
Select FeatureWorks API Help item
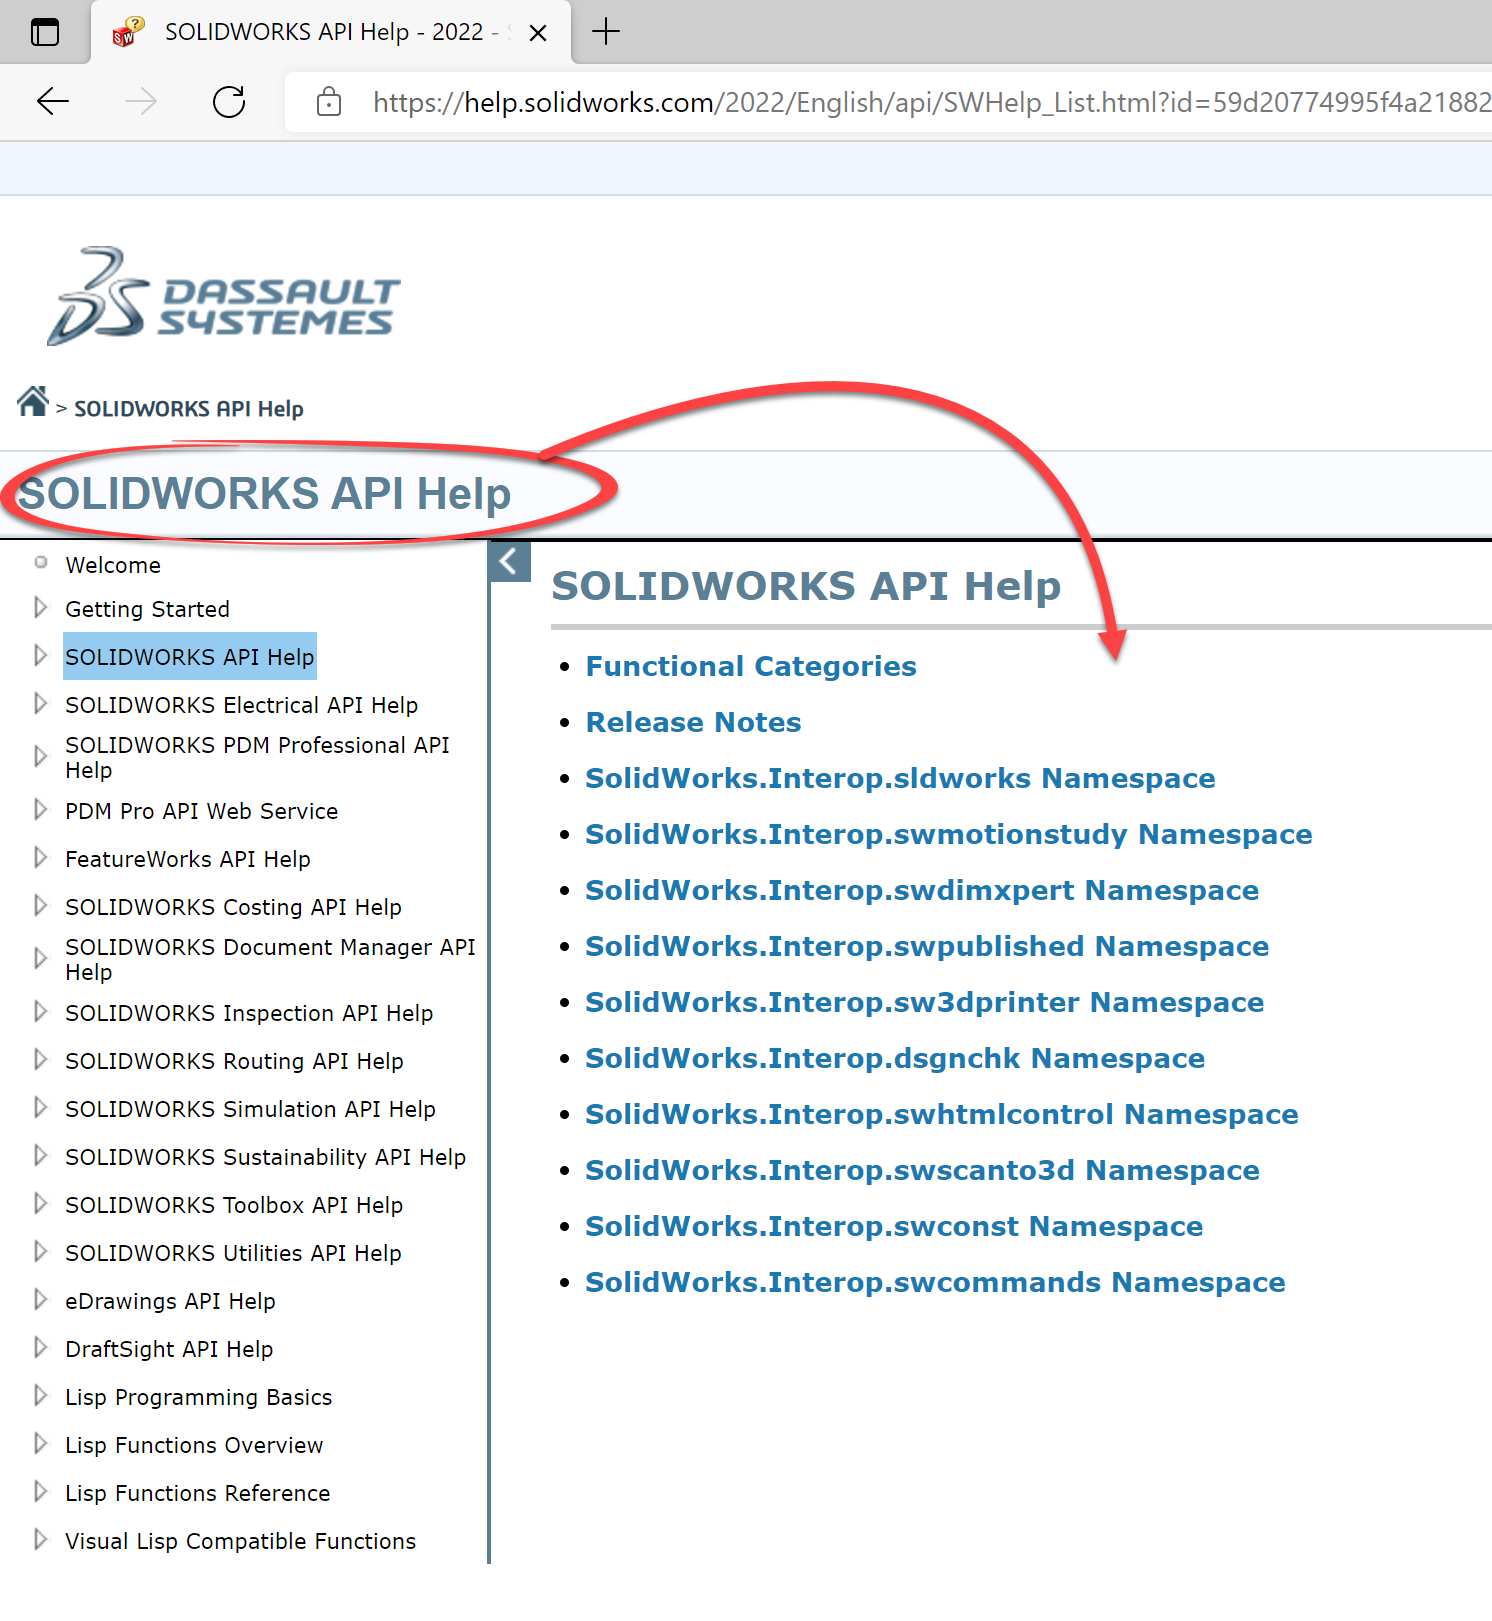[x=188, y=859]
